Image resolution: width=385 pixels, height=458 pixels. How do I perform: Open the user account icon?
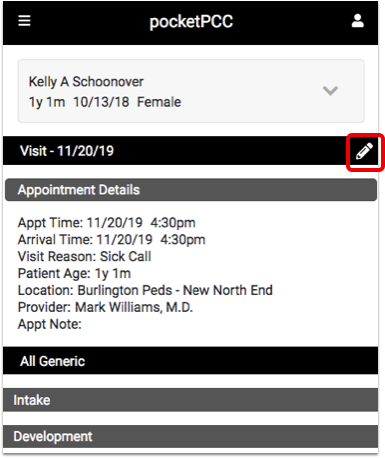[358, 21]
